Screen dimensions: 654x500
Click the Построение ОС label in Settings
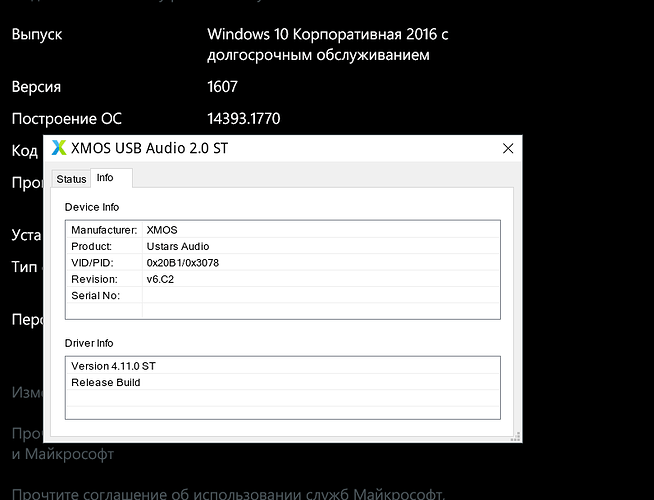click(67, 119)
